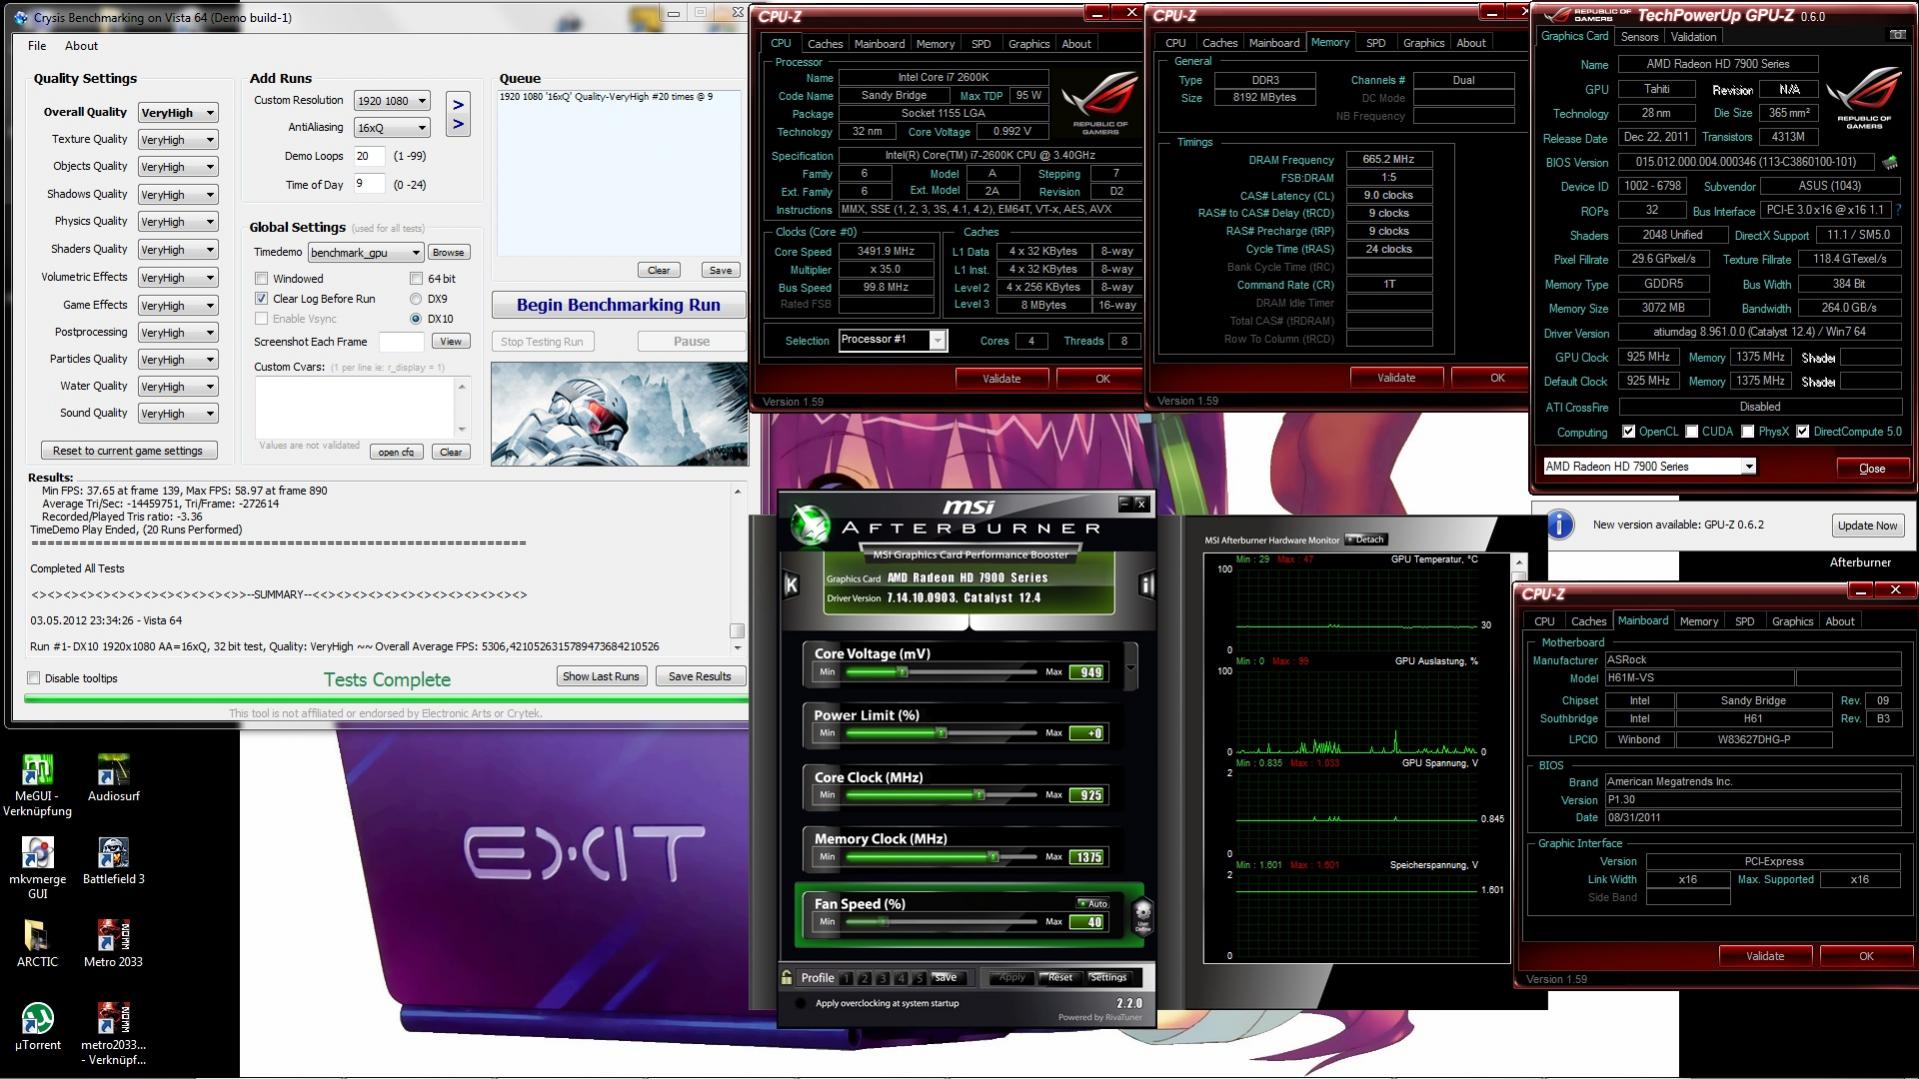The width and height of the screenshot is (1919, 1079).
Task: Enable the Windowed checkbox
Action: coord(261,279)
